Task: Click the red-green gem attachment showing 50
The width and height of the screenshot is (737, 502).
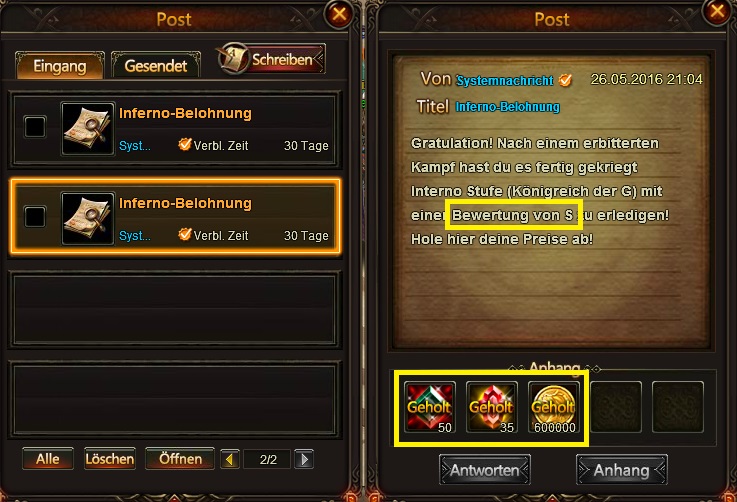Action: coord(430,407)
